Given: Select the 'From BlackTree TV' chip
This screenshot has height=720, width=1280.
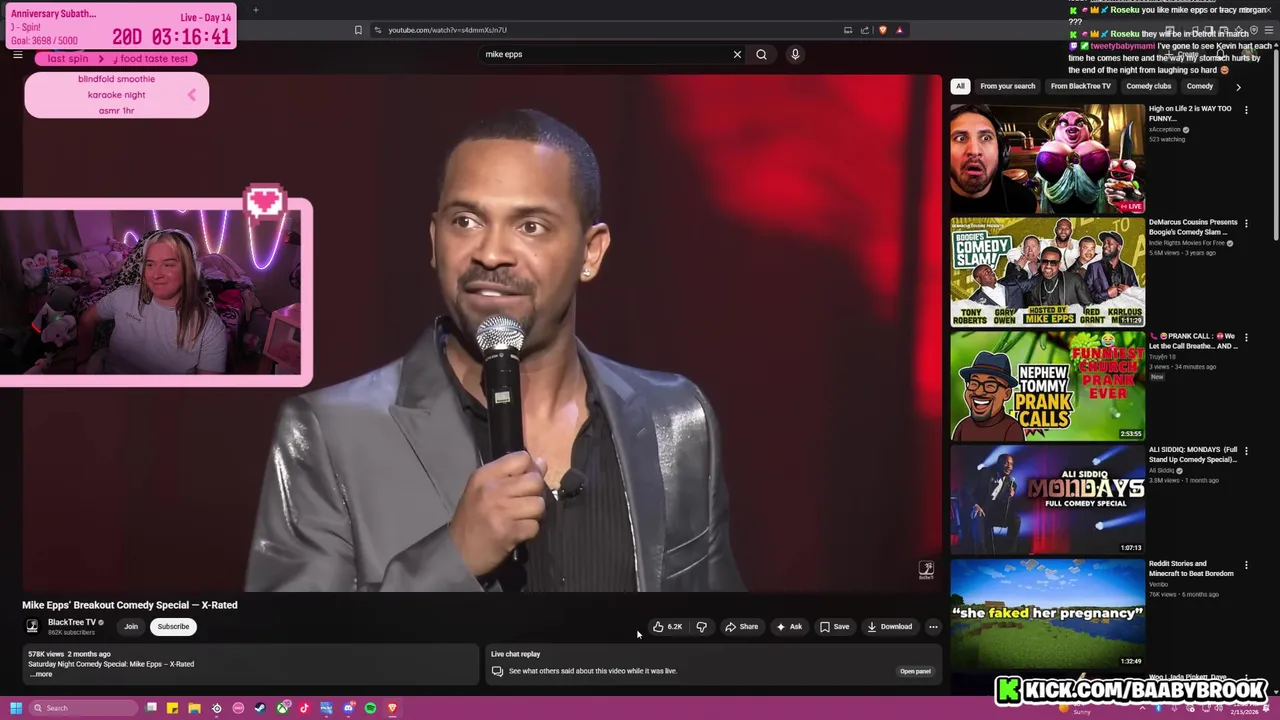Looking at the screenshot, I should [x=1080, y=86].
